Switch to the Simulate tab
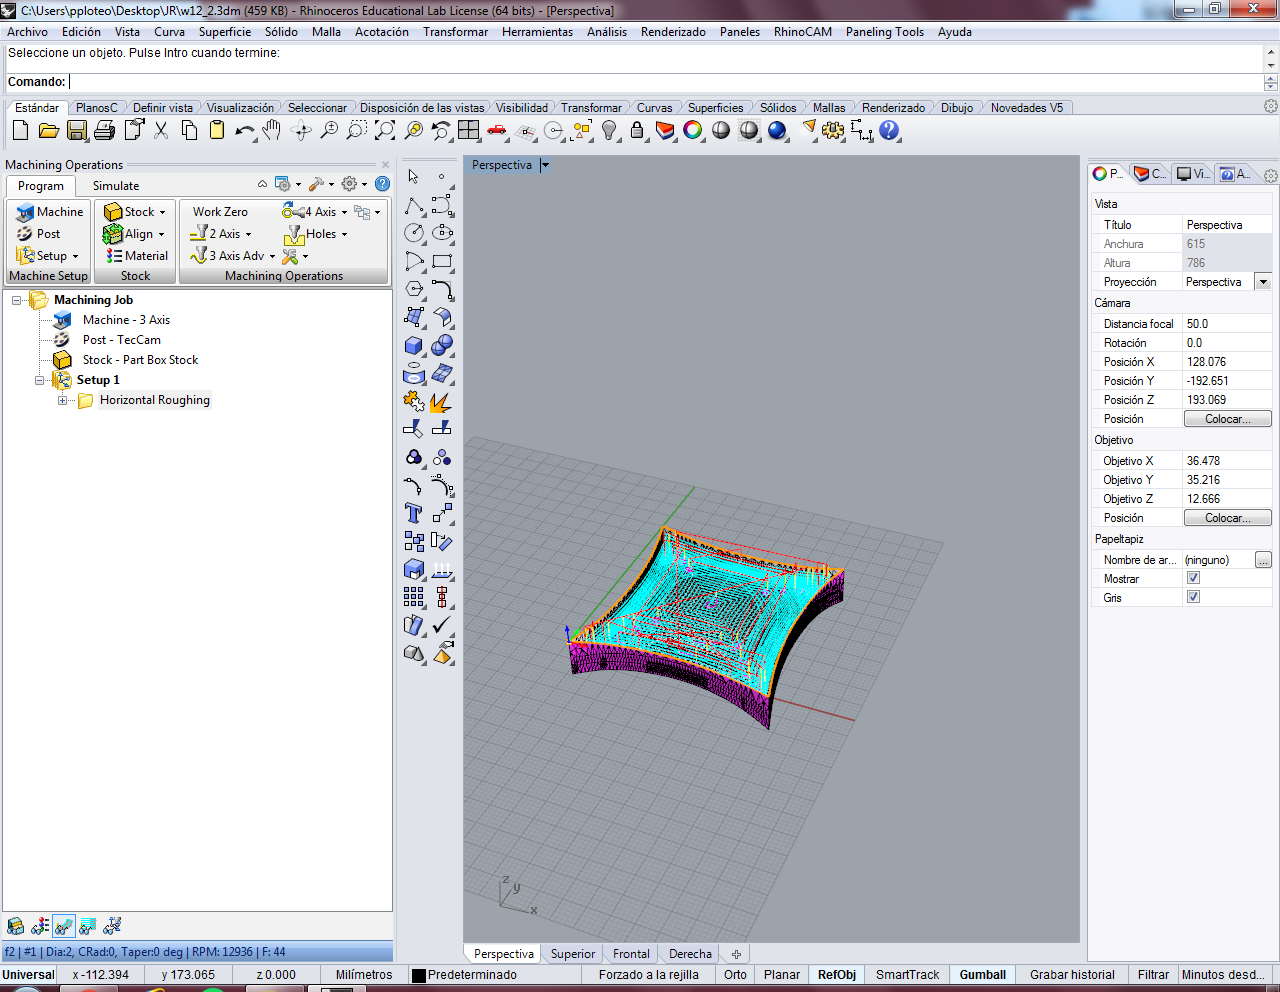The width and height of the screenshot is (1280, 992). 116,186
